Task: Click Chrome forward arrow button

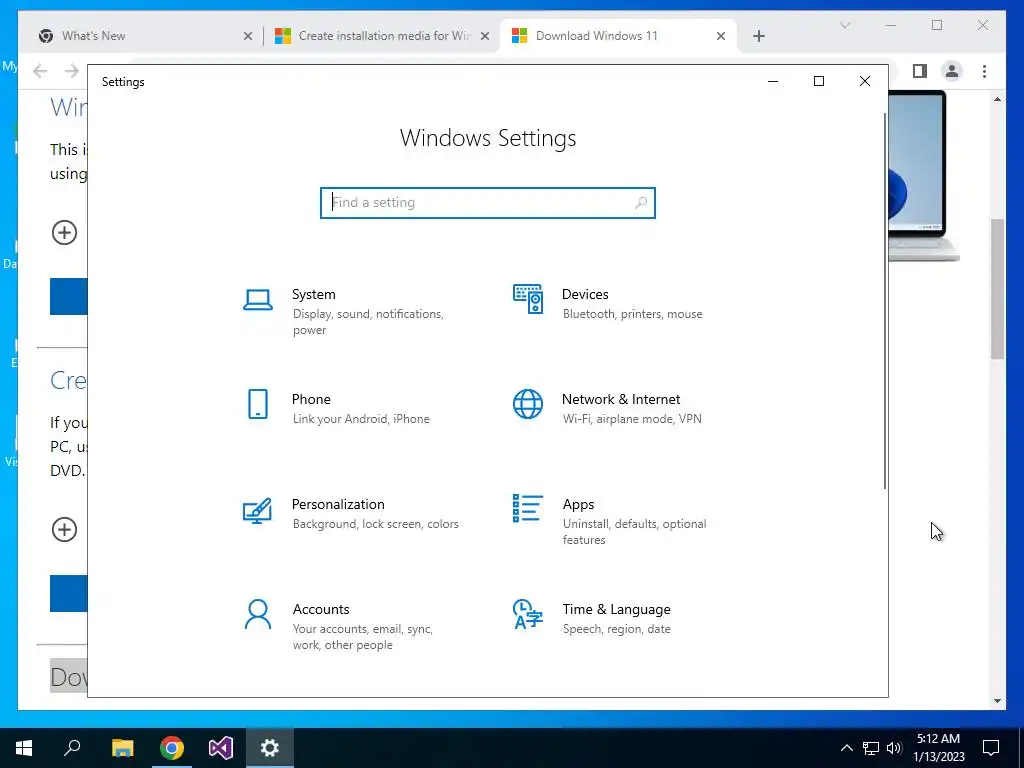Action: 72,71
